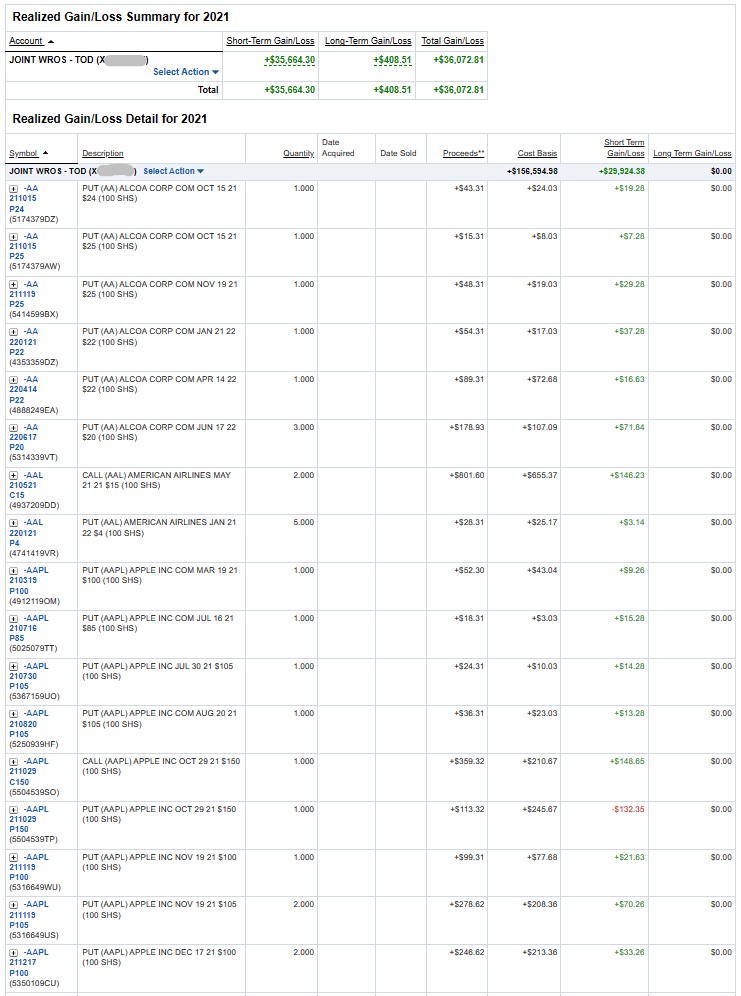This screenshot has width=741, height=996.
Task: Sort summary by Long-Term Gain/Loss header
Action: tap(368, 41)
